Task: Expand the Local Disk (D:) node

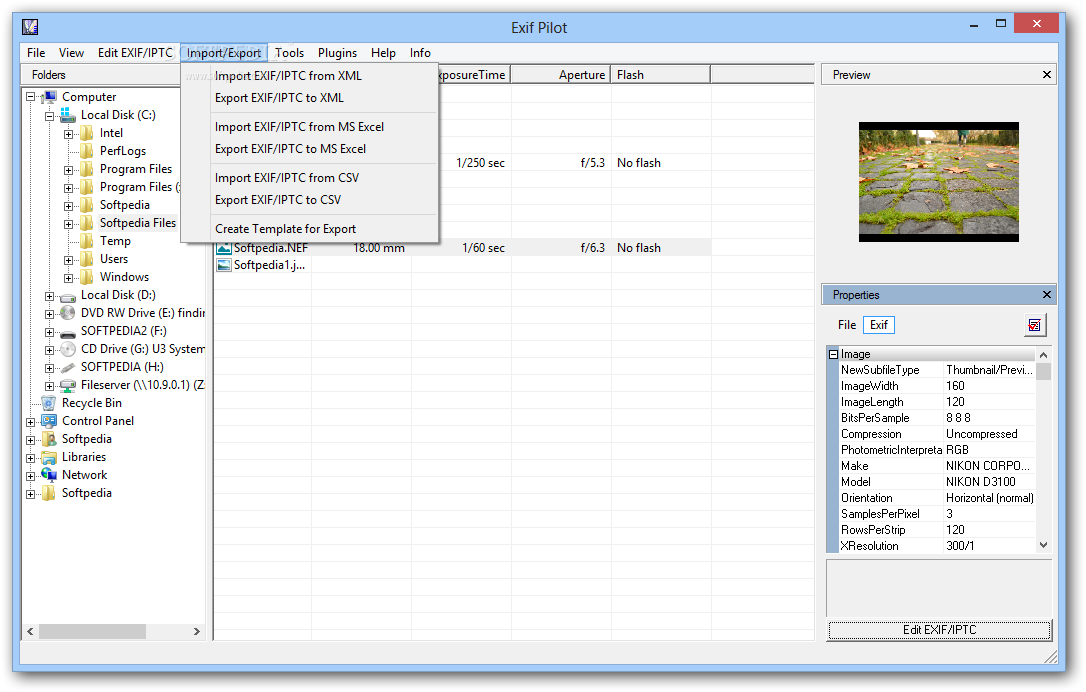Action: (x=49, y=296)
